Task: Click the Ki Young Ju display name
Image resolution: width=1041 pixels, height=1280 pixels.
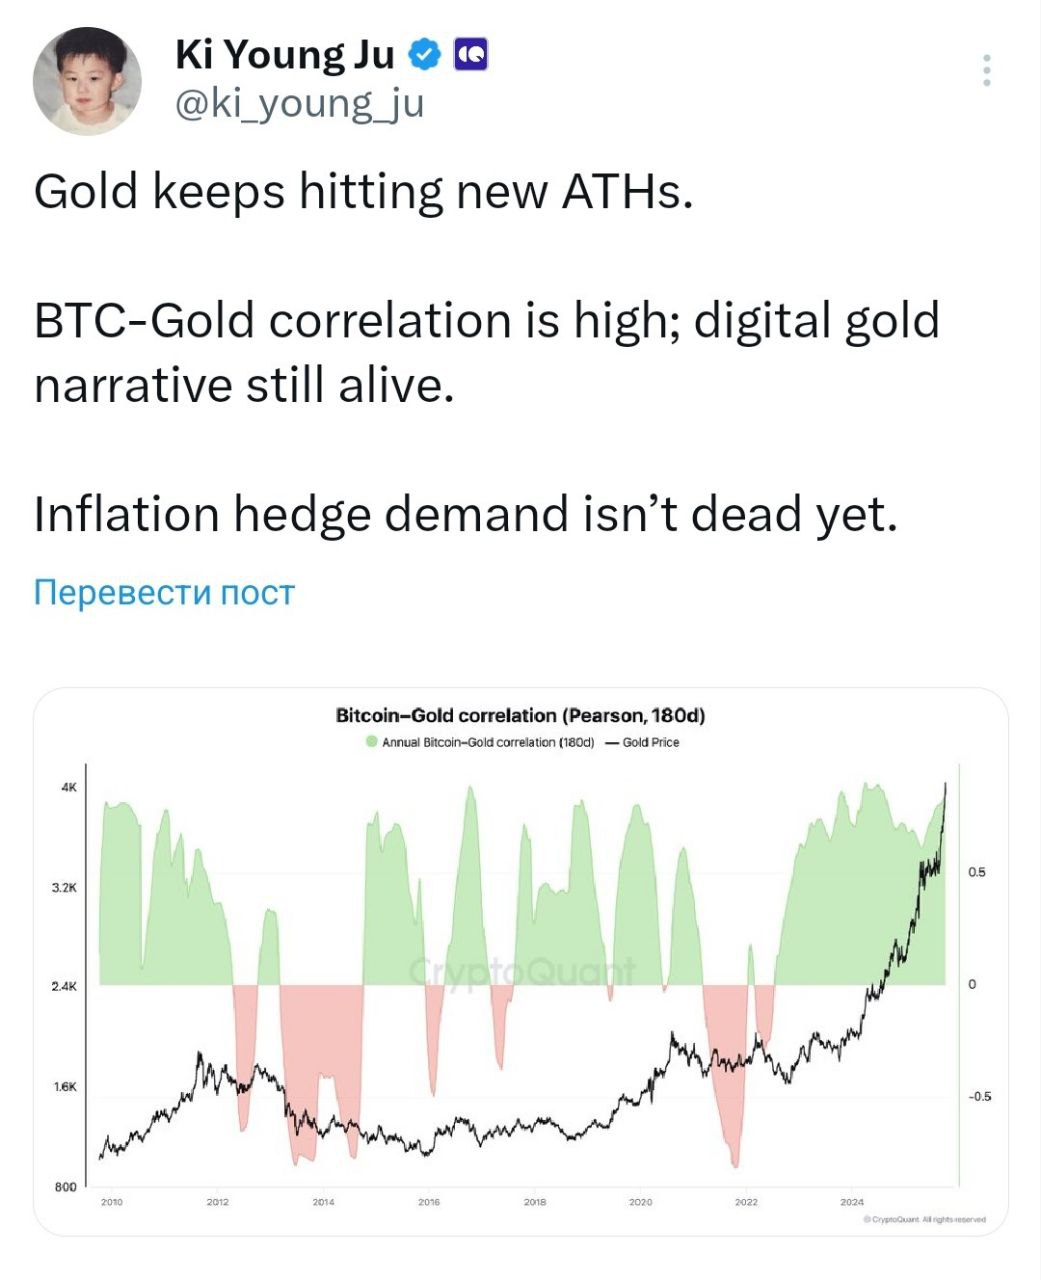Action: (285, 54)
